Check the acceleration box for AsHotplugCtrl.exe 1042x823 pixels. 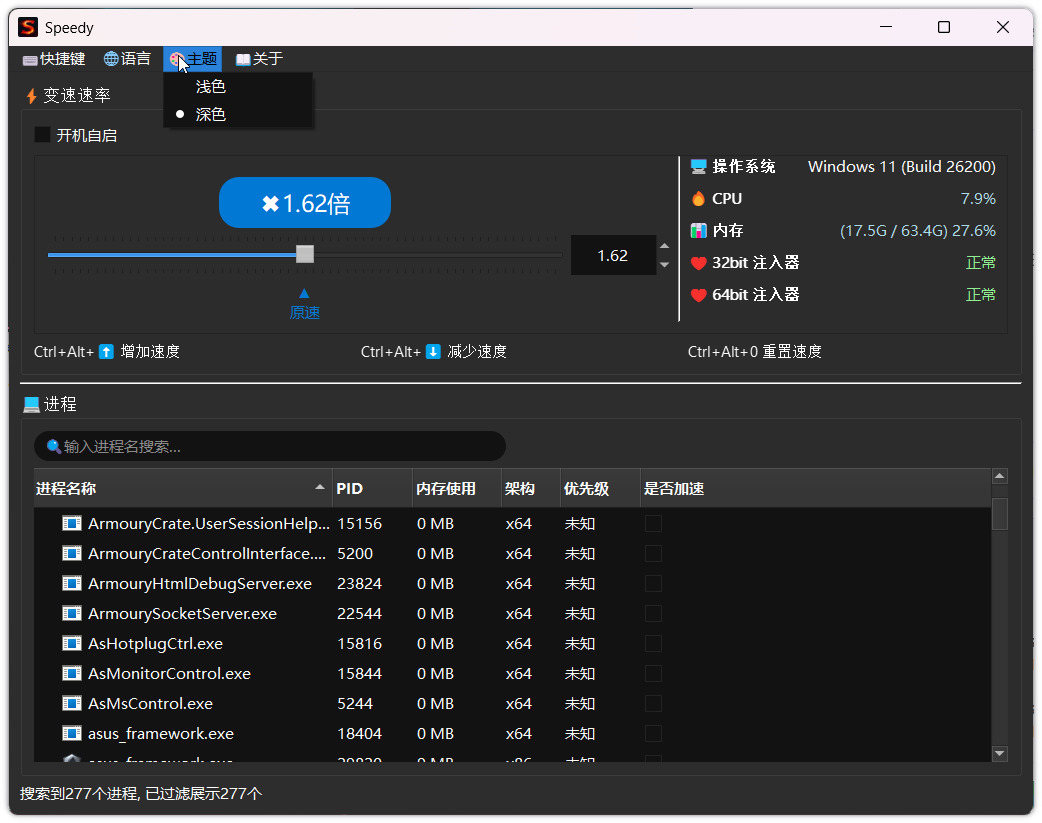point(653,643)
